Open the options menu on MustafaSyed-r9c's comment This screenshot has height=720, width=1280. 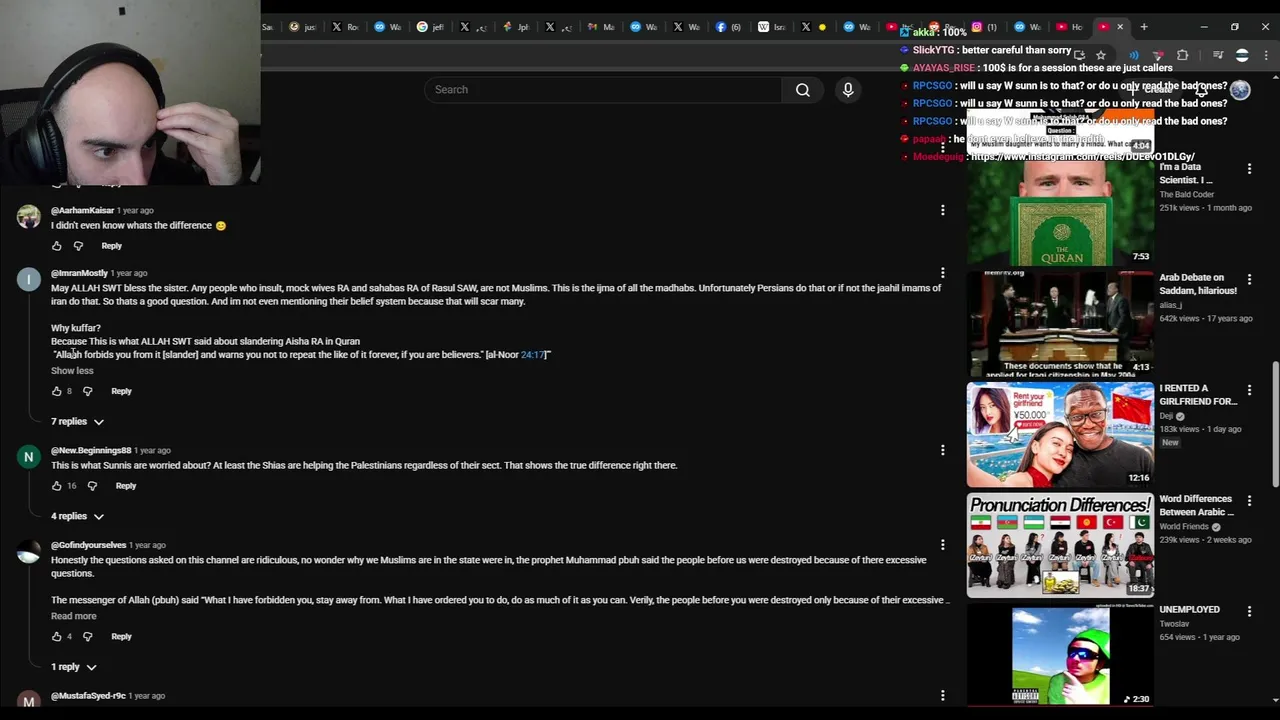(942, 695)
